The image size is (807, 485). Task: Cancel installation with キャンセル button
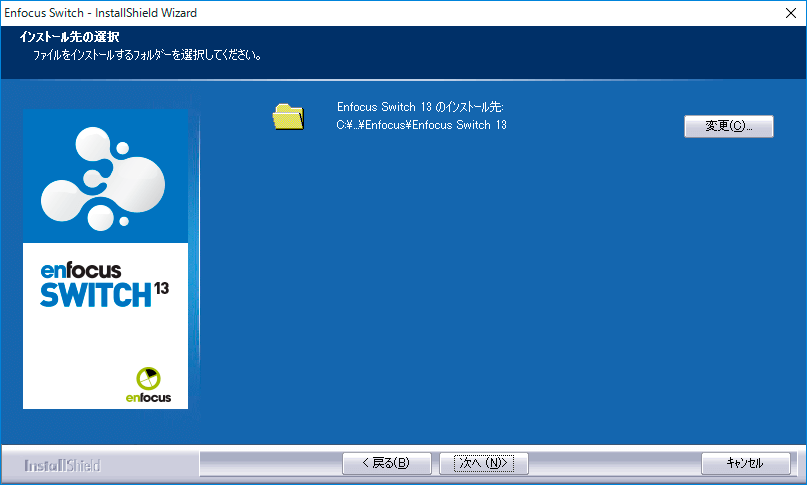point(745,463)
